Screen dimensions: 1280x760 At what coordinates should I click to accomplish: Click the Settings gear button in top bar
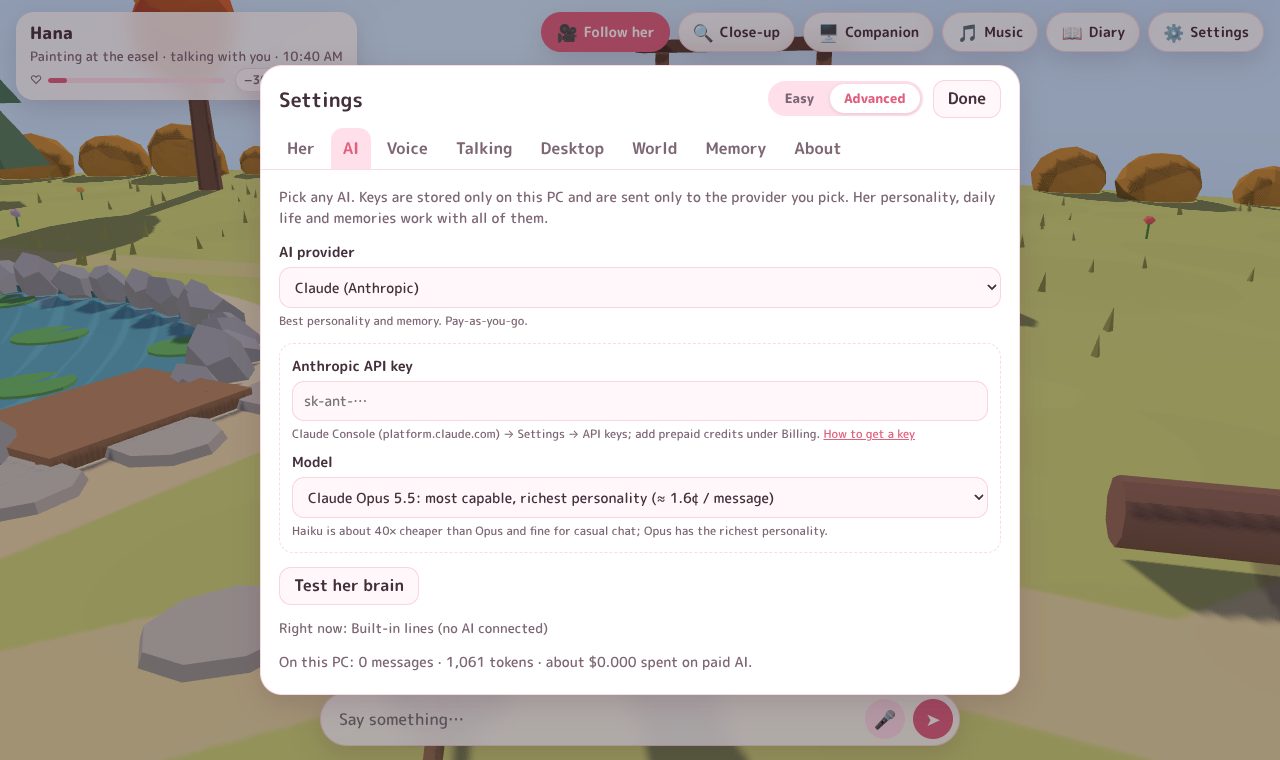point(1206,32)
